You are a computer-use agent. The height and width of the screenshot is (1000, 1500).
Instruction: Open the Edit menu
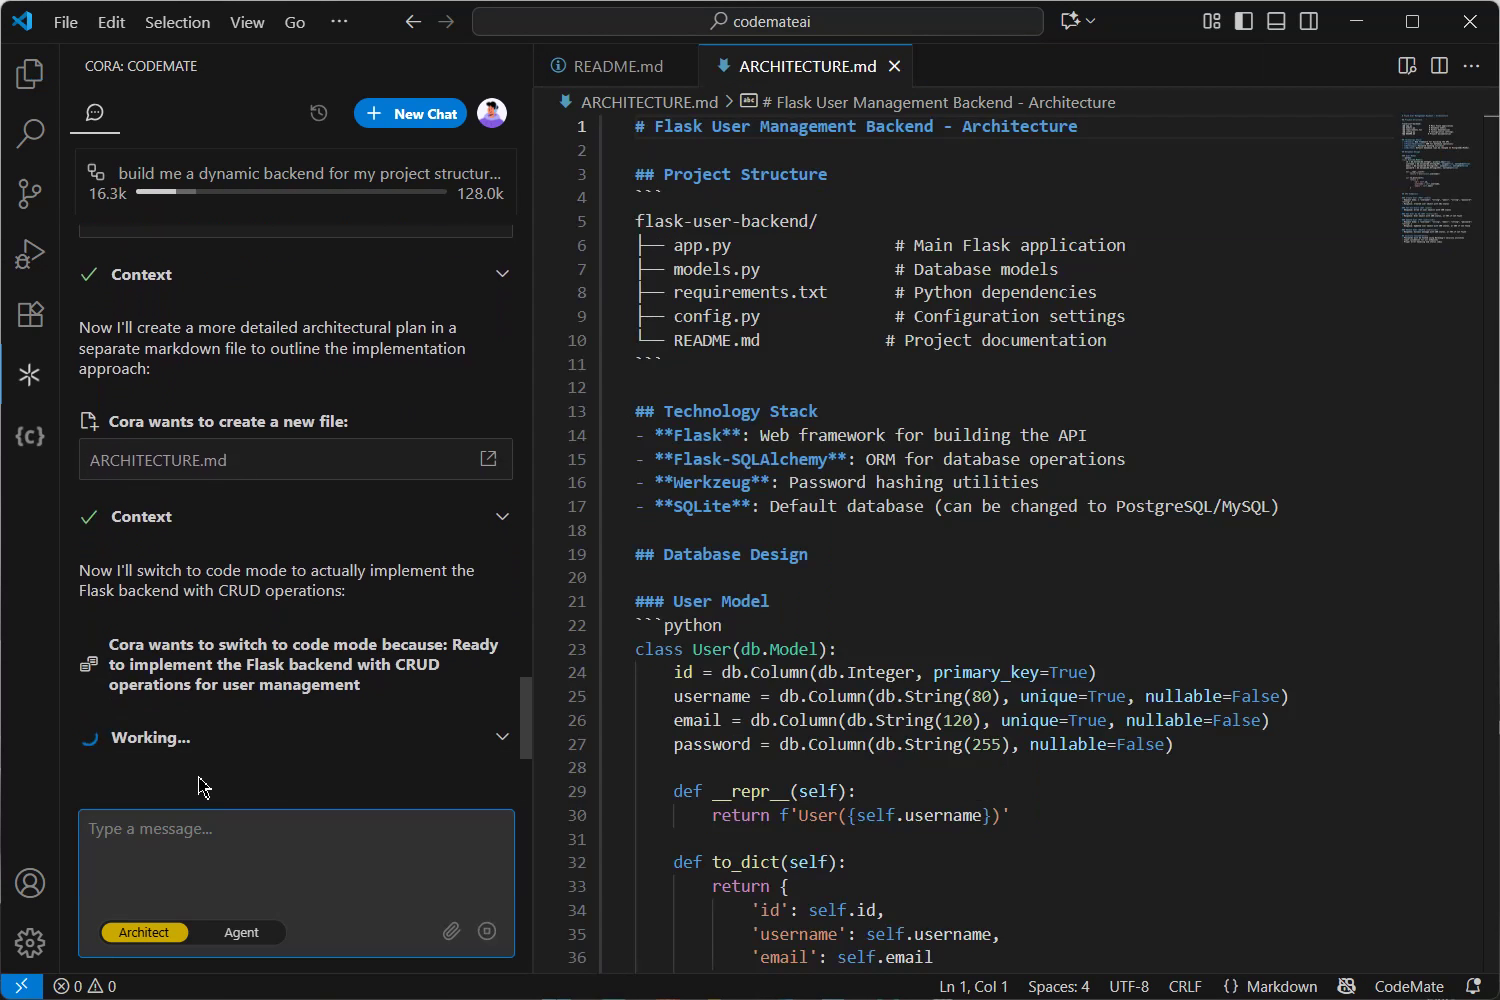pos(111,22)
